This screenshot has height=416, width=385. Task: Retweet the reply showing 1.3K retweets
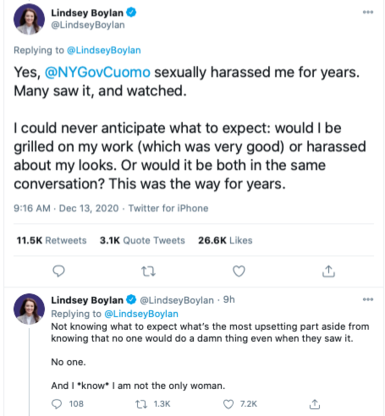[140, 404]
